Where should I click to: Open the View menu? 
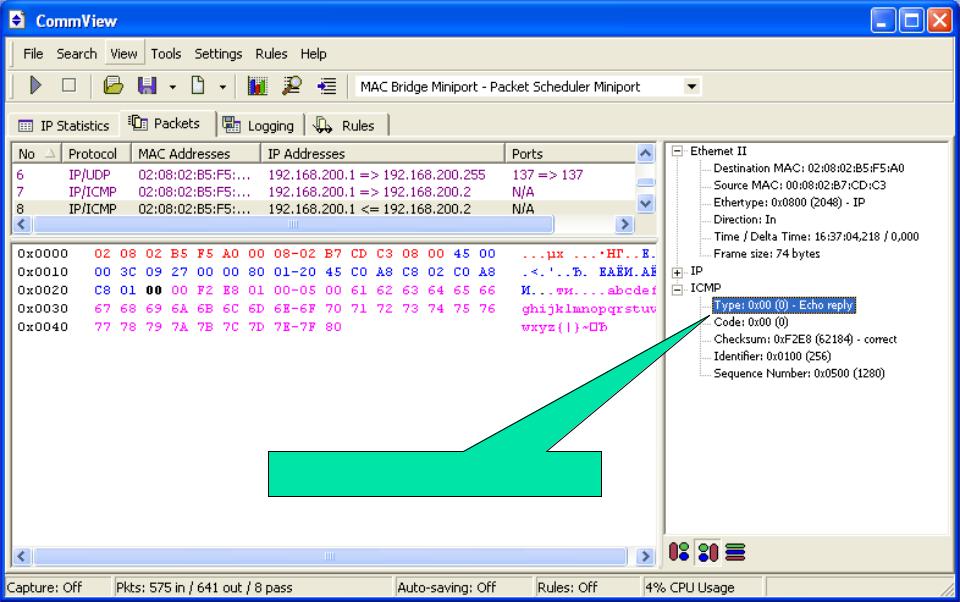[x=124, y=54]
